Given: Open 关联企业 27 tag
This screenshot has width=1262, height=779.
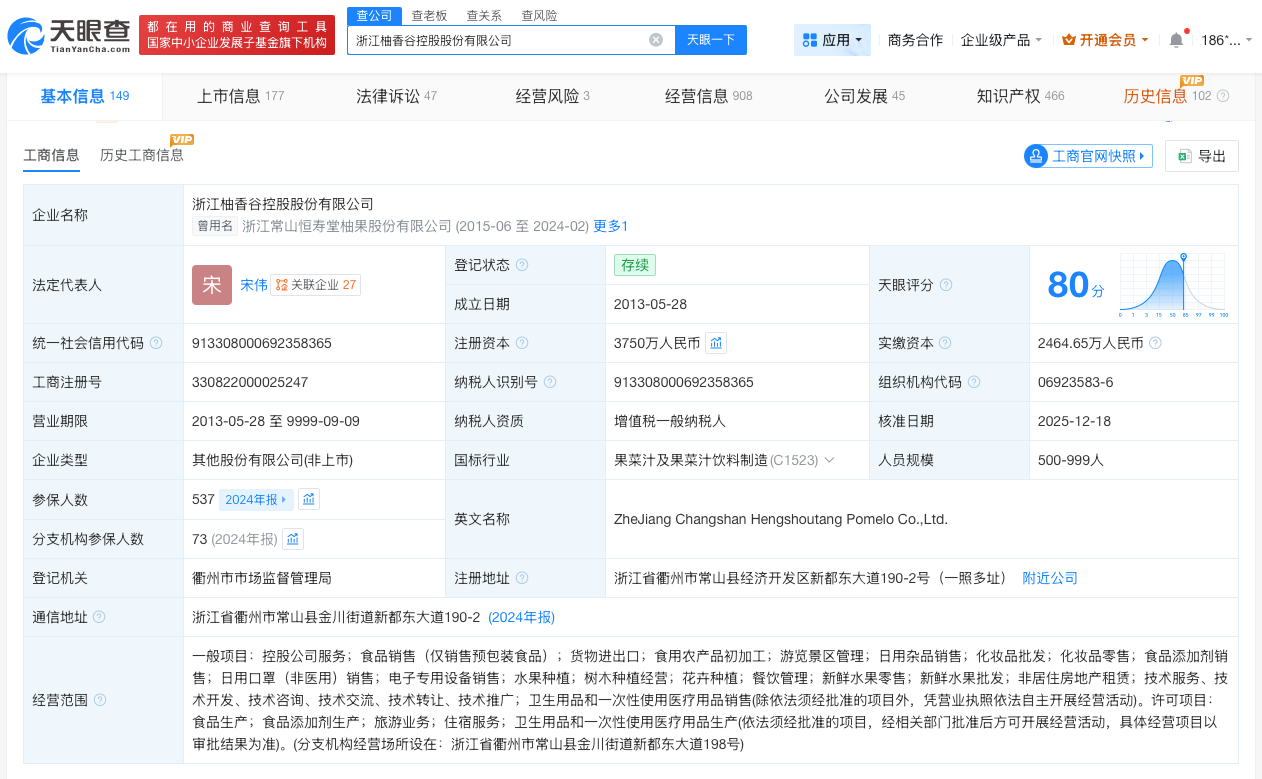Looking at the screenshot, I should click(x=315, y=285).
